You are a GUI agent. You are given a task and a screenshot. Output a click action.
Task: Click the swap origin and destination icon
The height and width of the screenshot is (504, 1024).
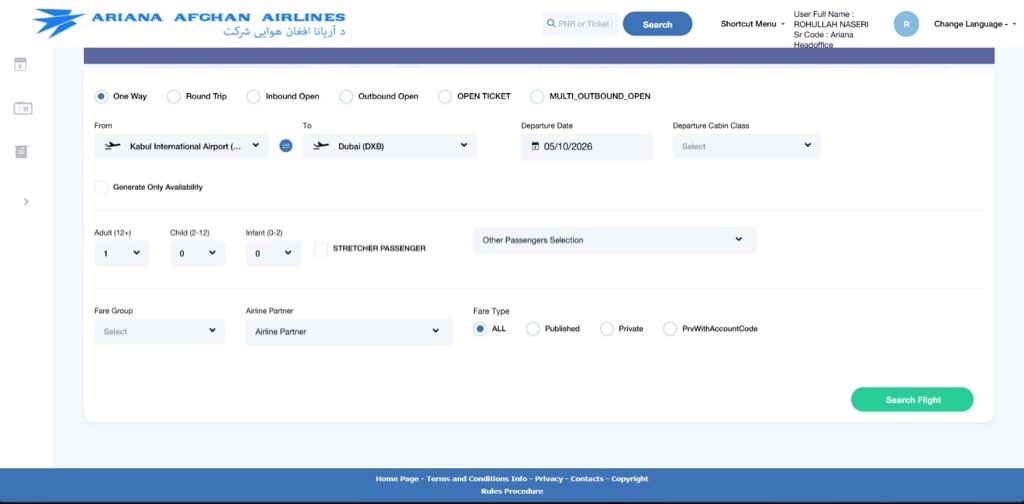(285, 146)
